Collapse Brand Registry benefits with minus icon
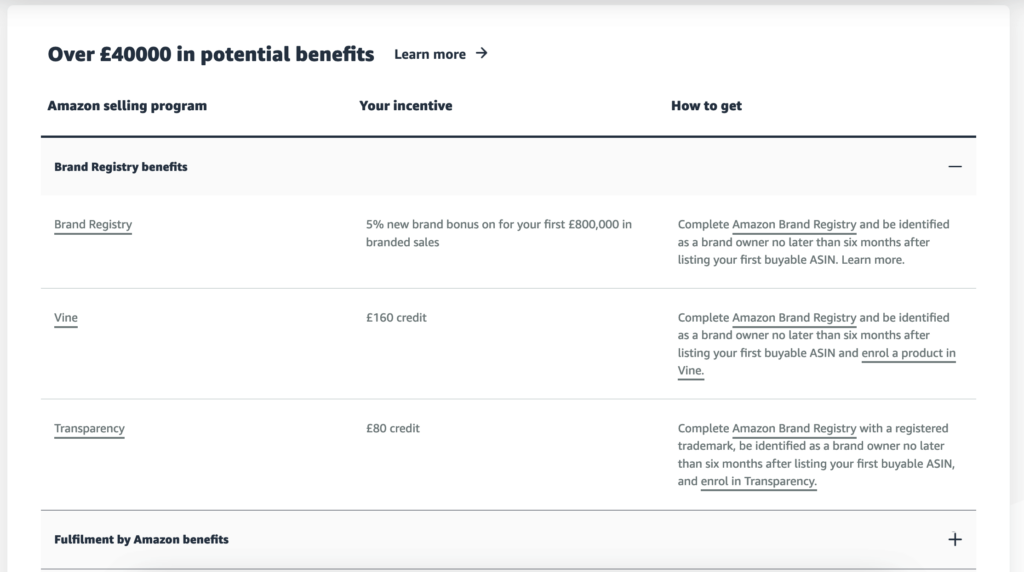The width and height of the screenshot is (1024, 572). coord(954,167)
